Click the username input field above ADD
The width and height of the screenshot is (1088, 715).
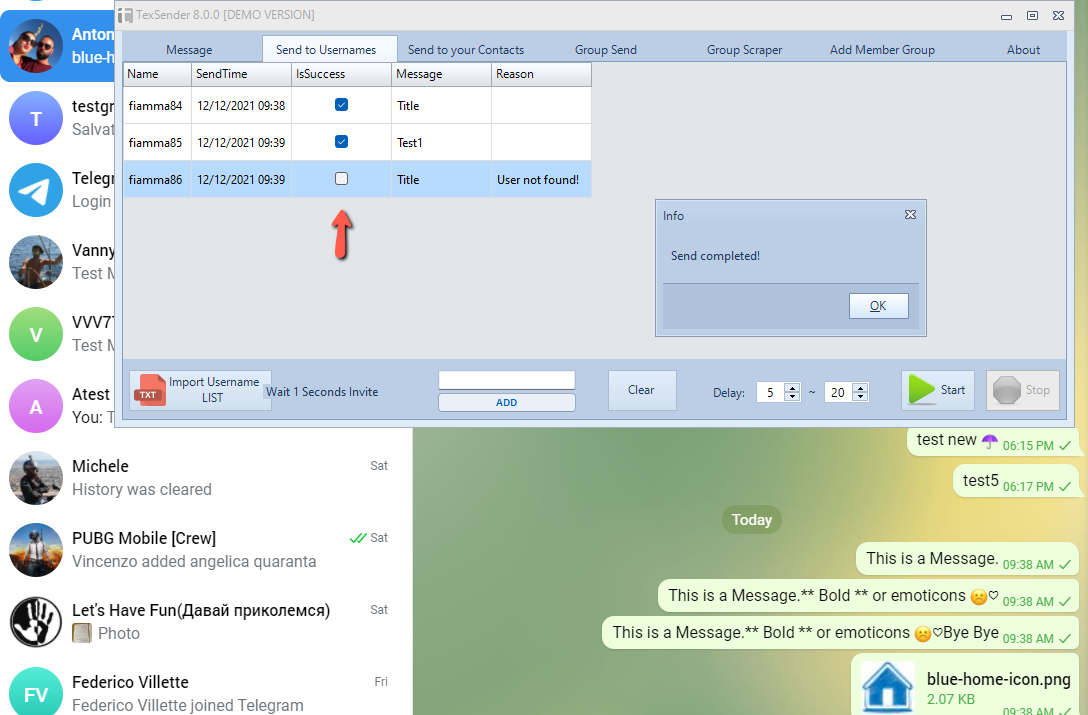506,380
